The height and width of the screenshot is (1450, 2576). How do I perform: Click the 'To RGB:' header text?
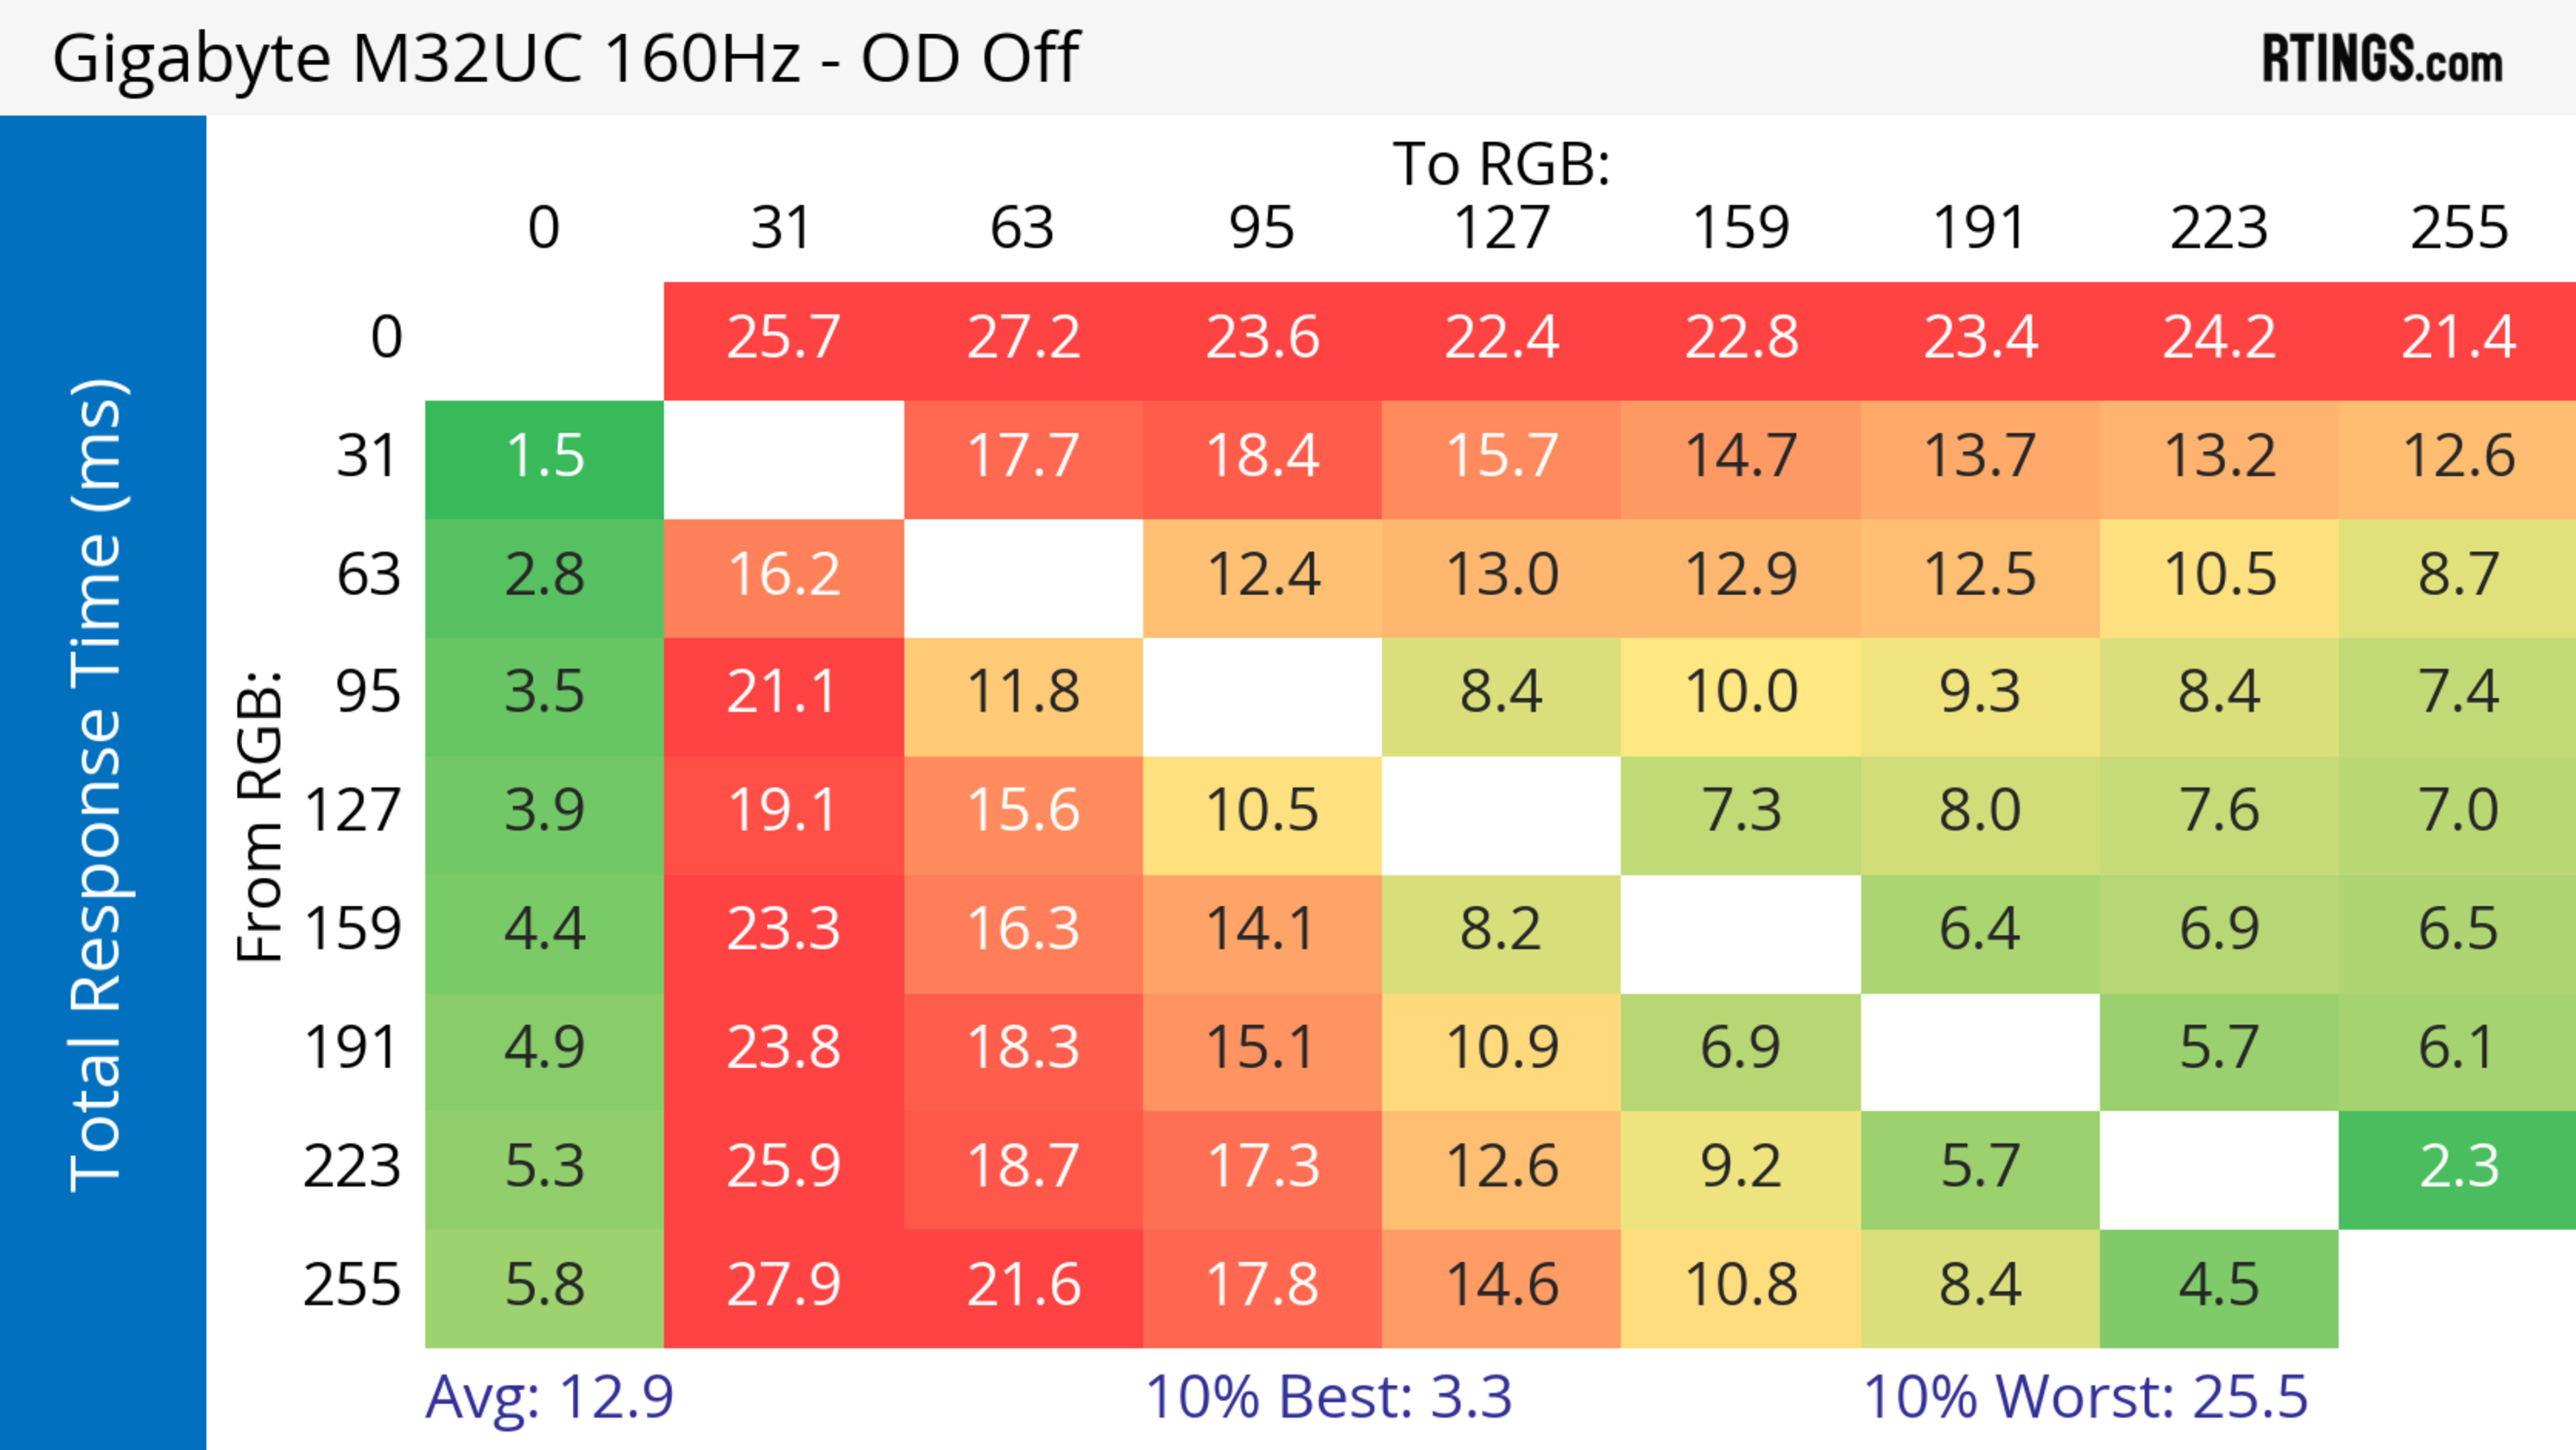click(x=1501, y=164)
